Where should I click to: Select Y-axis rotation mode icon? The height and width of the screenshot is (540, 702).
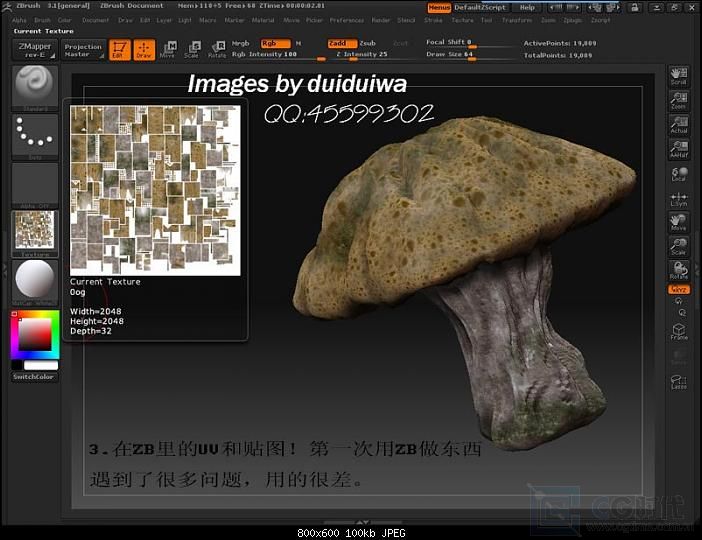(x=679, y=301)
